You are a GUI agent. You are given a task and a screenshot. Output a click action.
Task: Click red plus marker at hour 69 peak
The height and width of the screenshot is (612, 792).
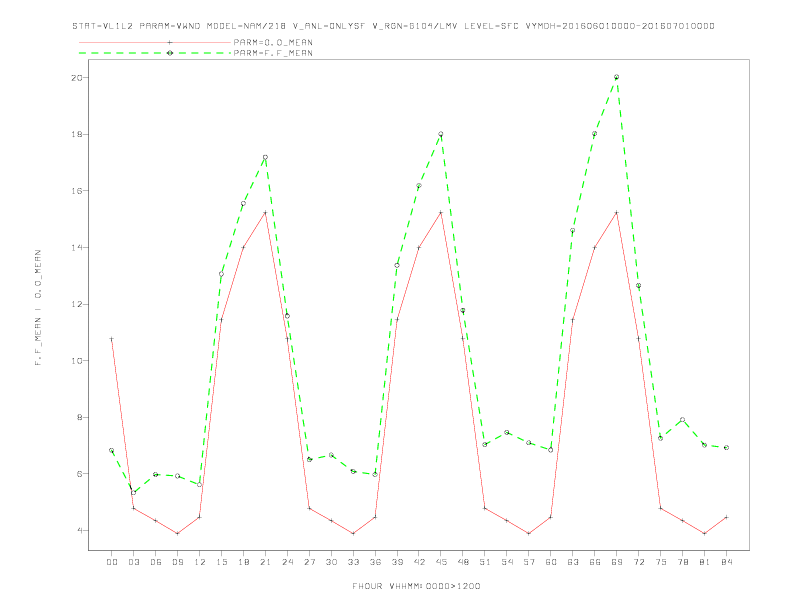617,213
